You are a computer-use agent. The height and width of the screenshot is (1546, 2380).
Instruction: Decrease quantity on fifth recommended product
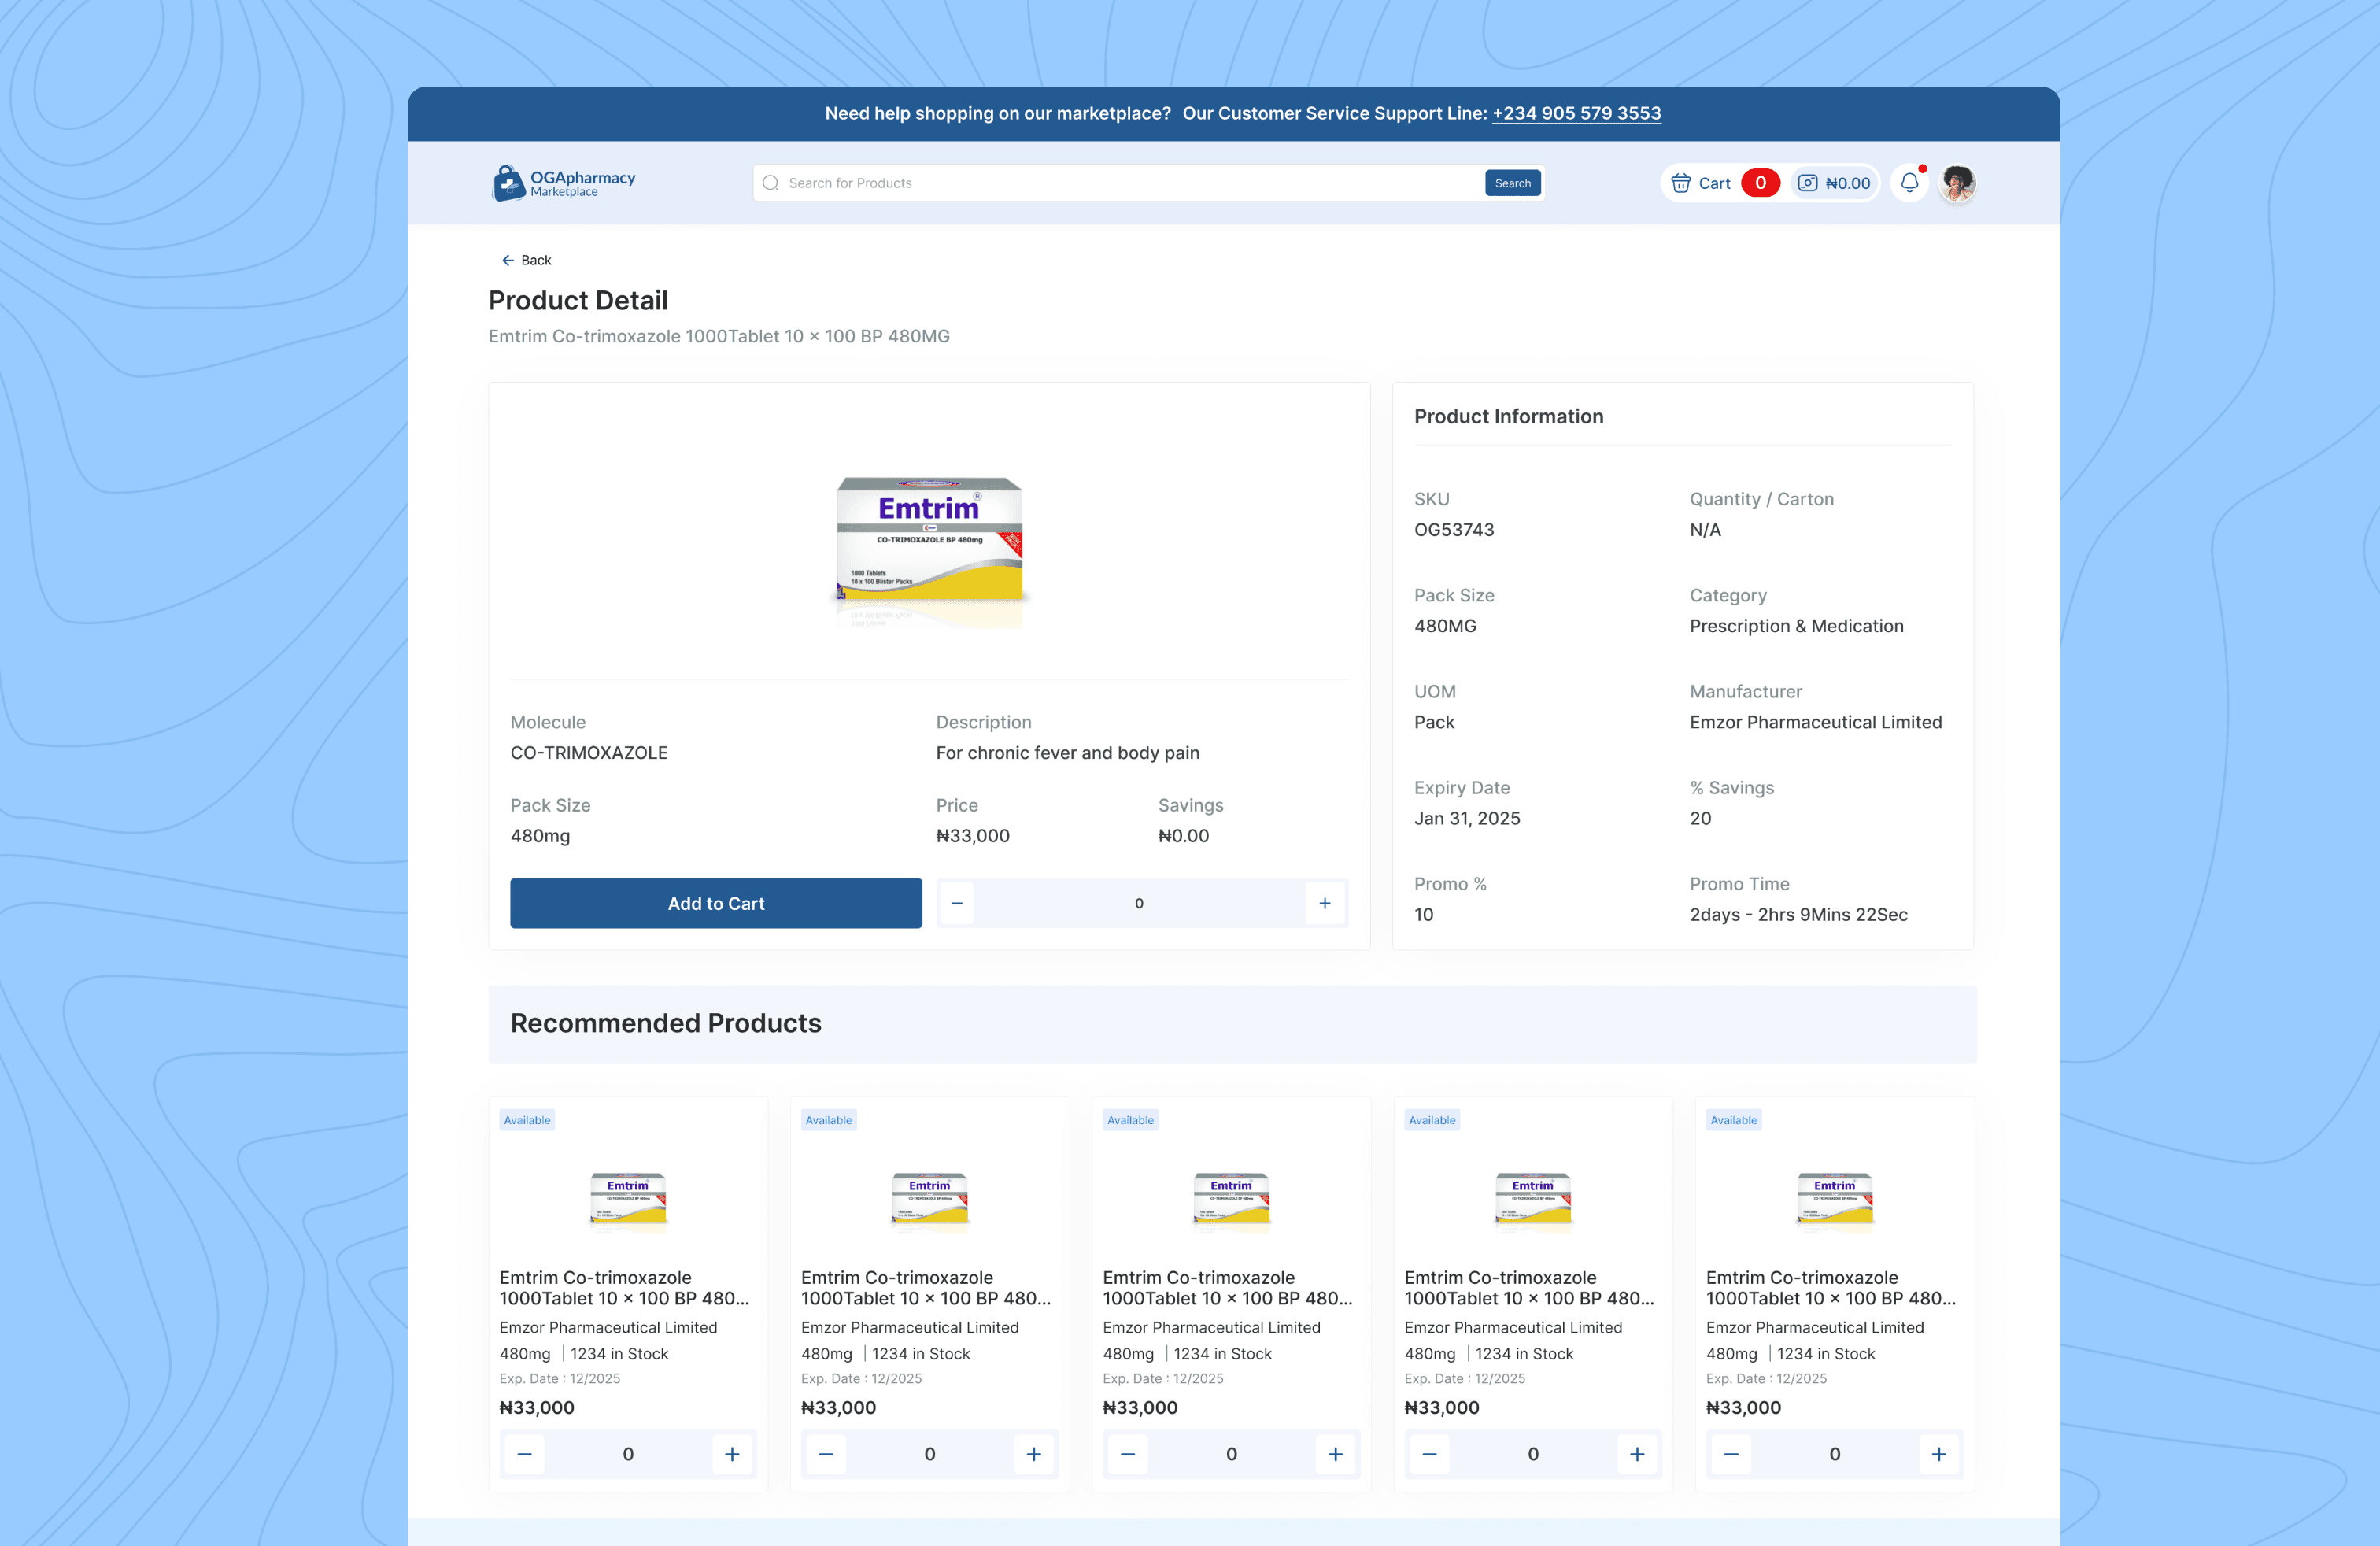1732,1454
